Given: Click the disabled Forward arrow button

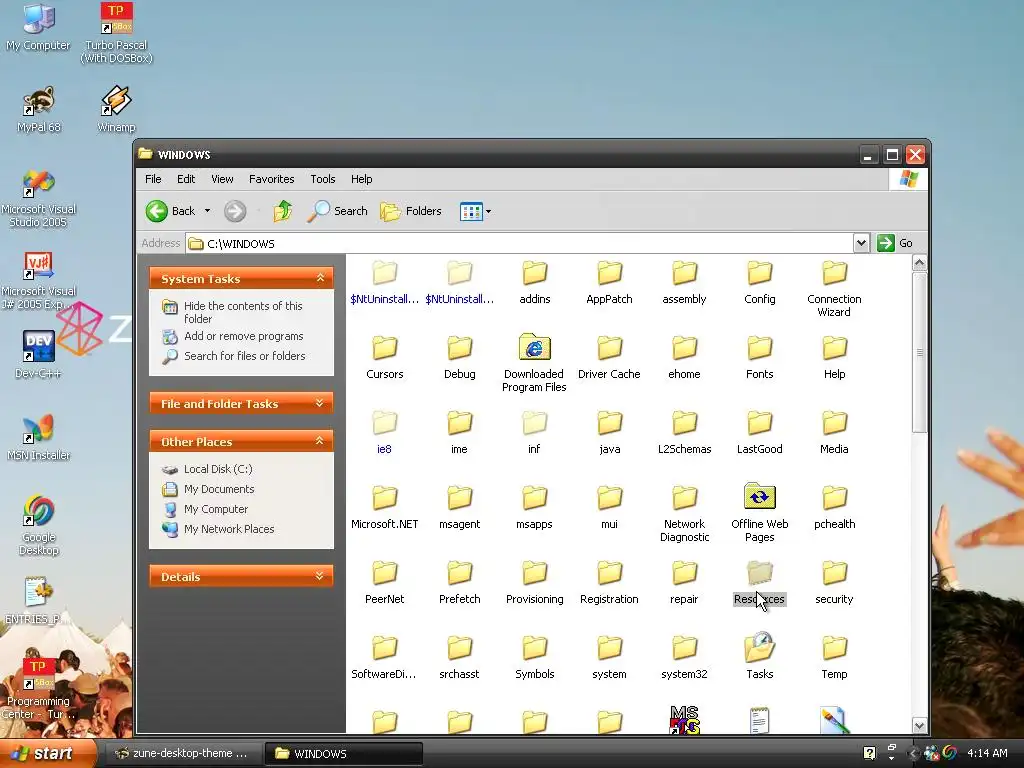Looking at the screenshot, I should coord(235,211).
